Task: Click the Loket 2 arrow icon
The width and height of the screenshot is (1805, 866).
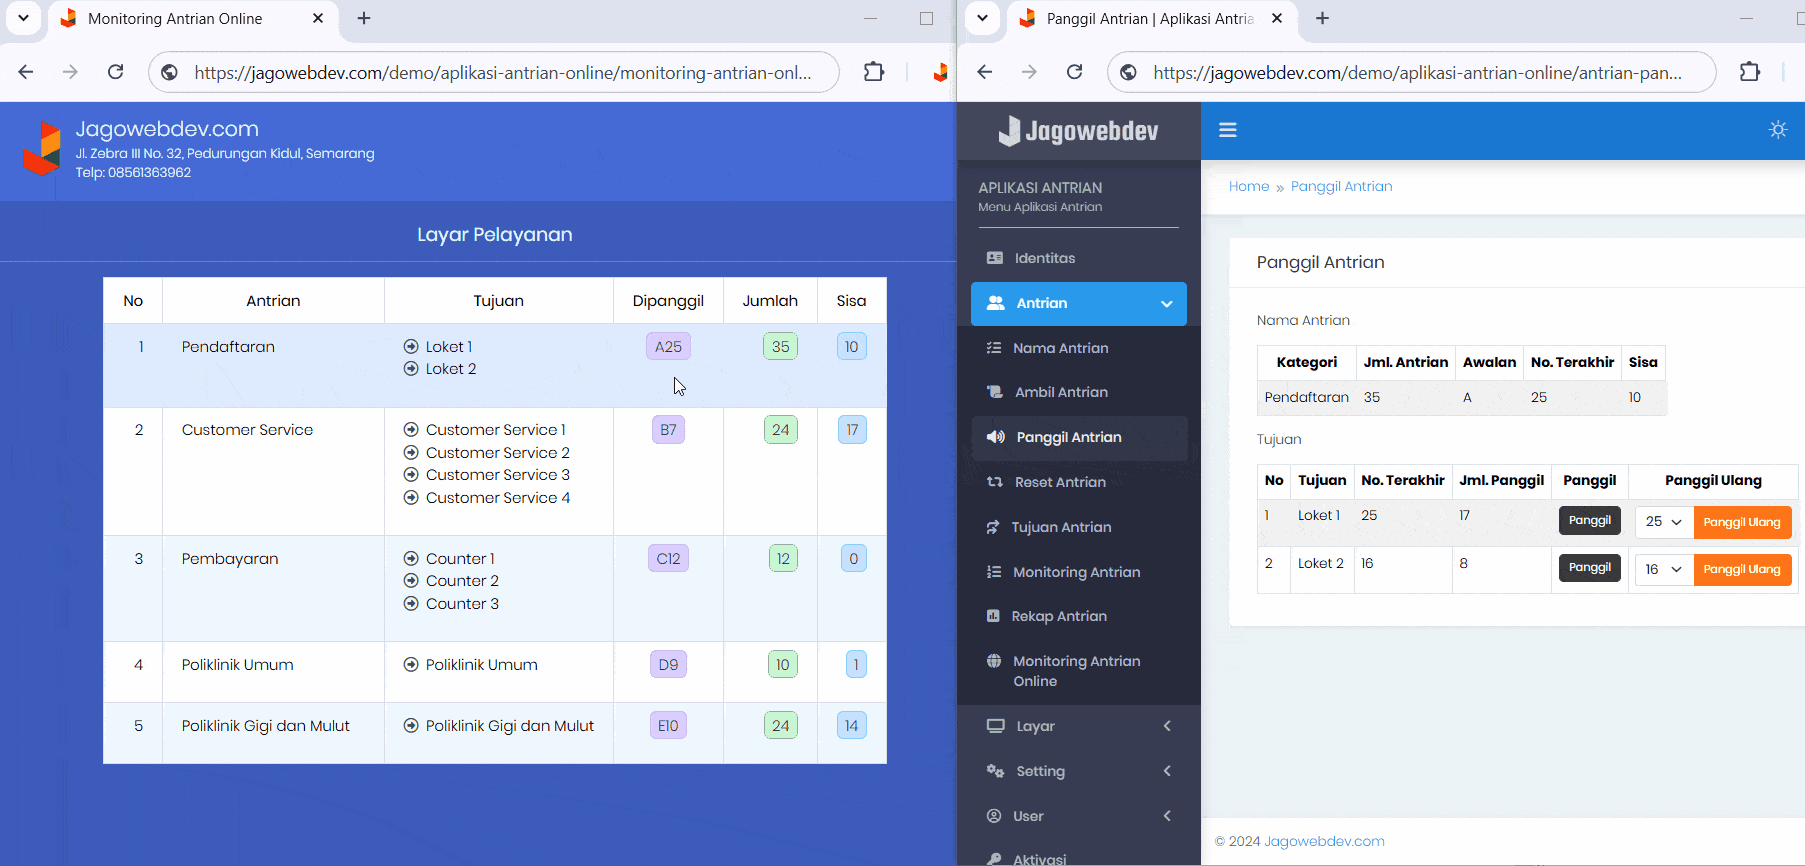Action: 411,369
